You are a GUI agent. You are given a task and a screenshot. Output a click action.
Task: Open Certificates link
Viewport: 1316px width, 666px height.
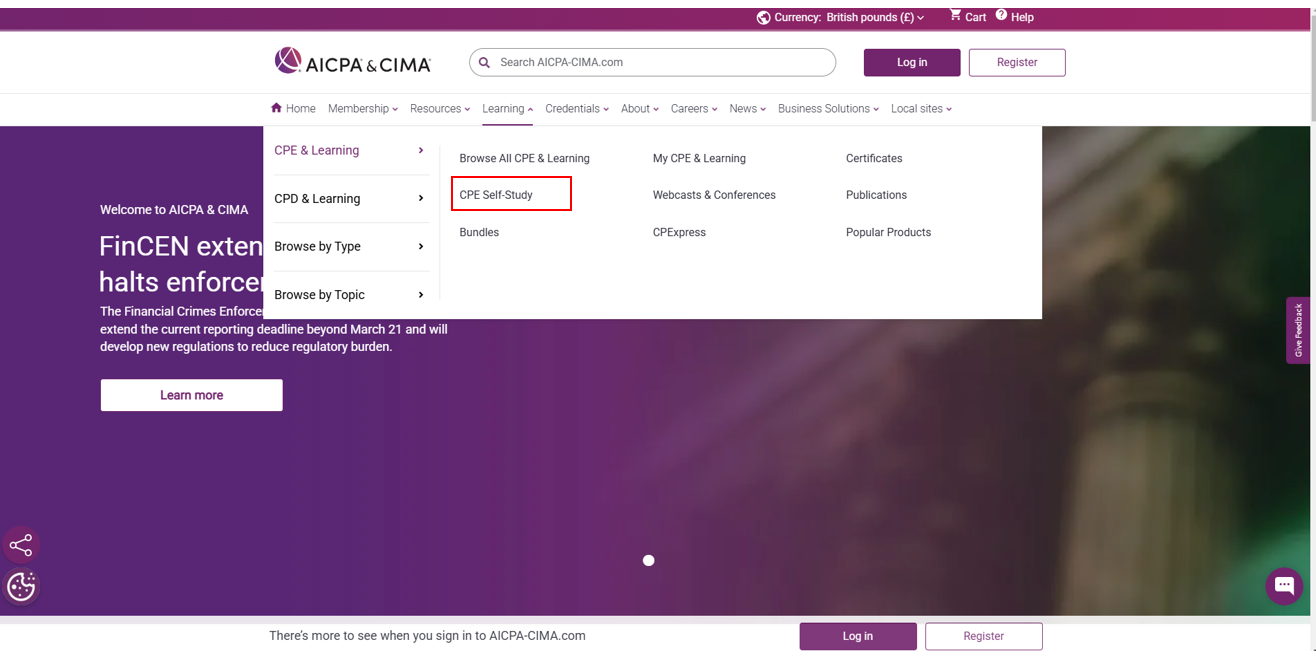874,158
